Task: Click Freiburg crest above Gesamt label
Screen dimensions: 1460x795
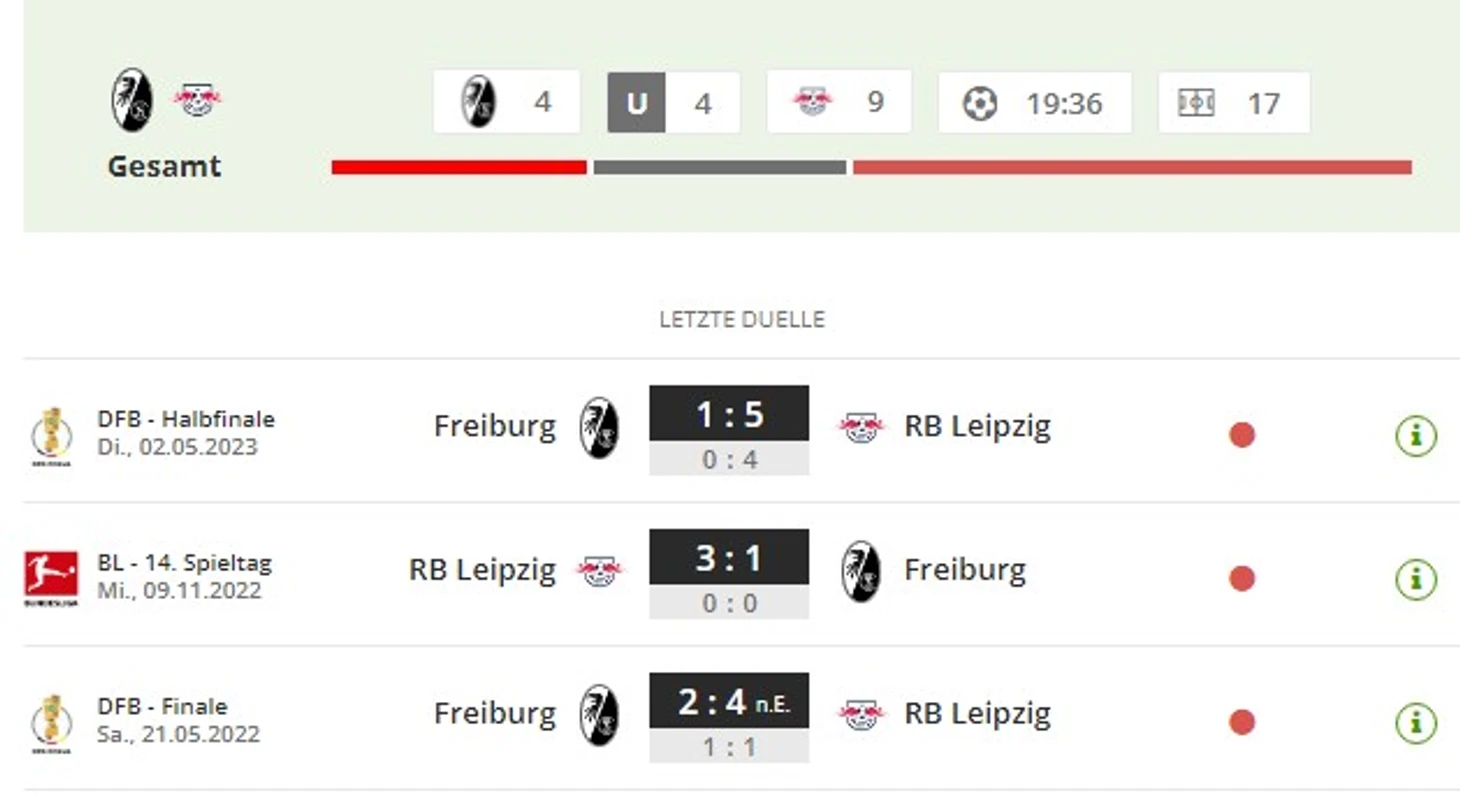Action: pyautogui.click(x=132, y=100)
